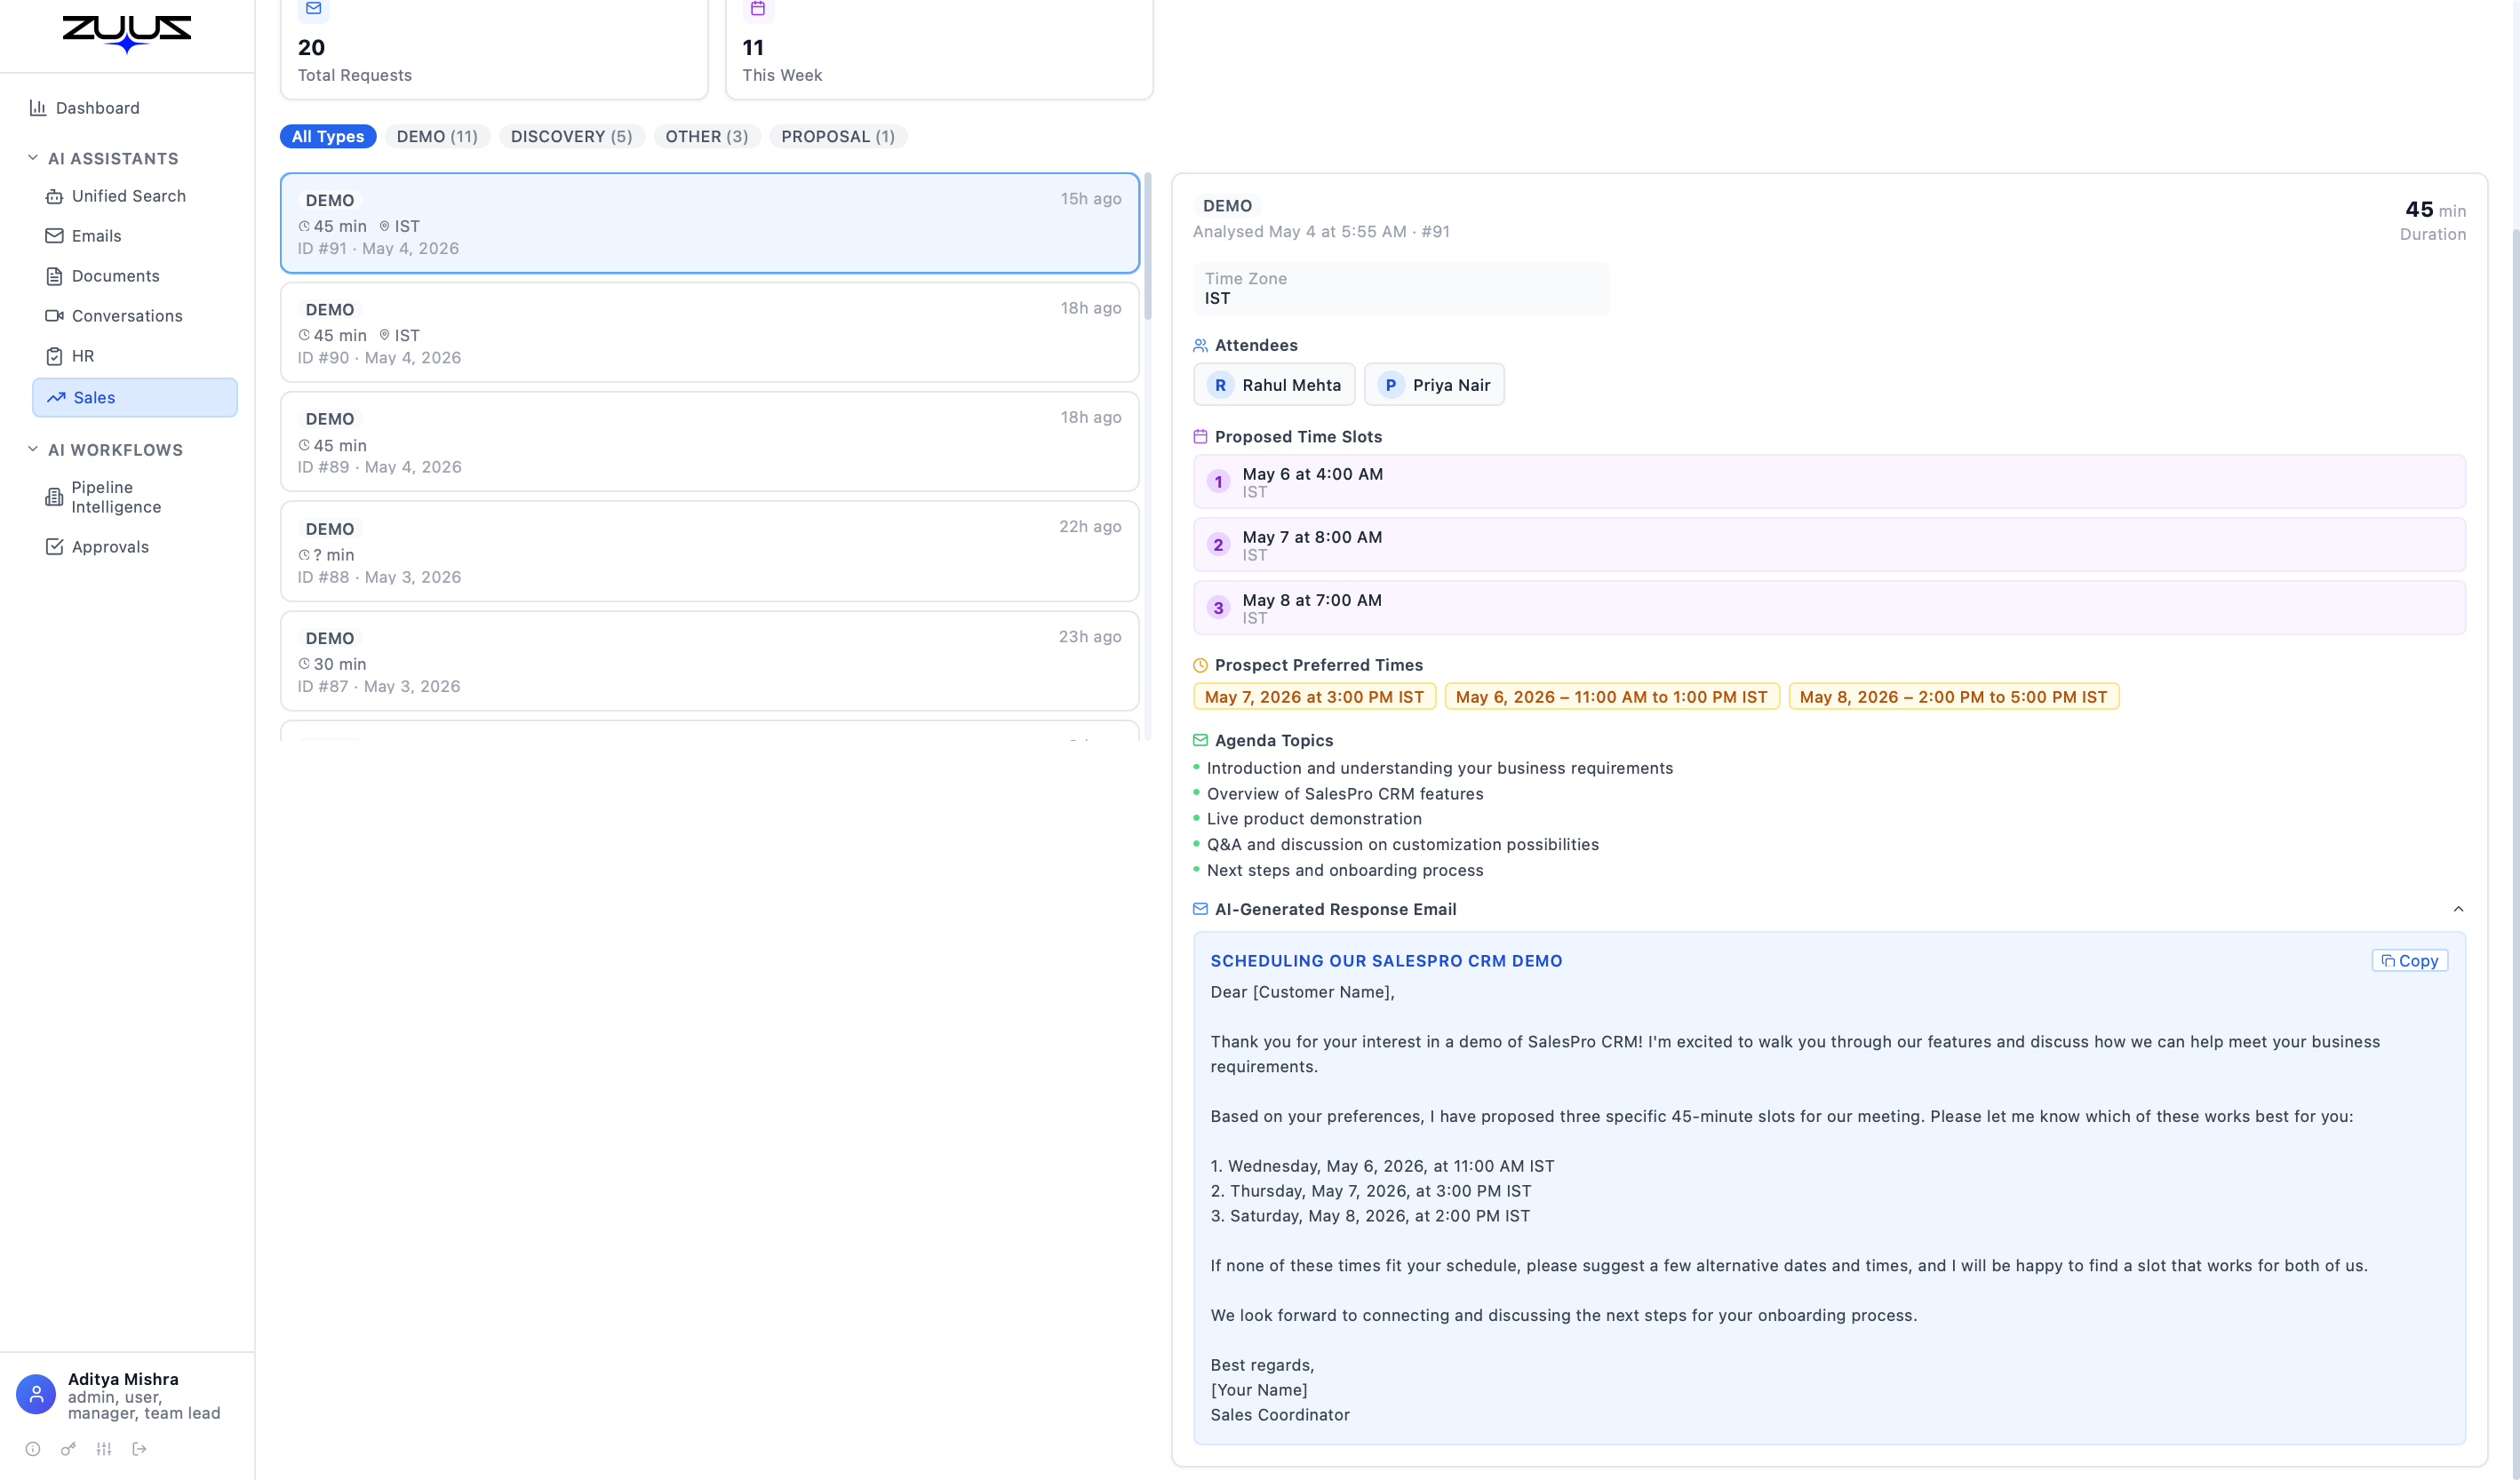Screen dimensions: 2520x1480
Task: Click preferred time May 6, 2026 – 11:00 AM to 1:00 PM
Action: coord(1611,697)
